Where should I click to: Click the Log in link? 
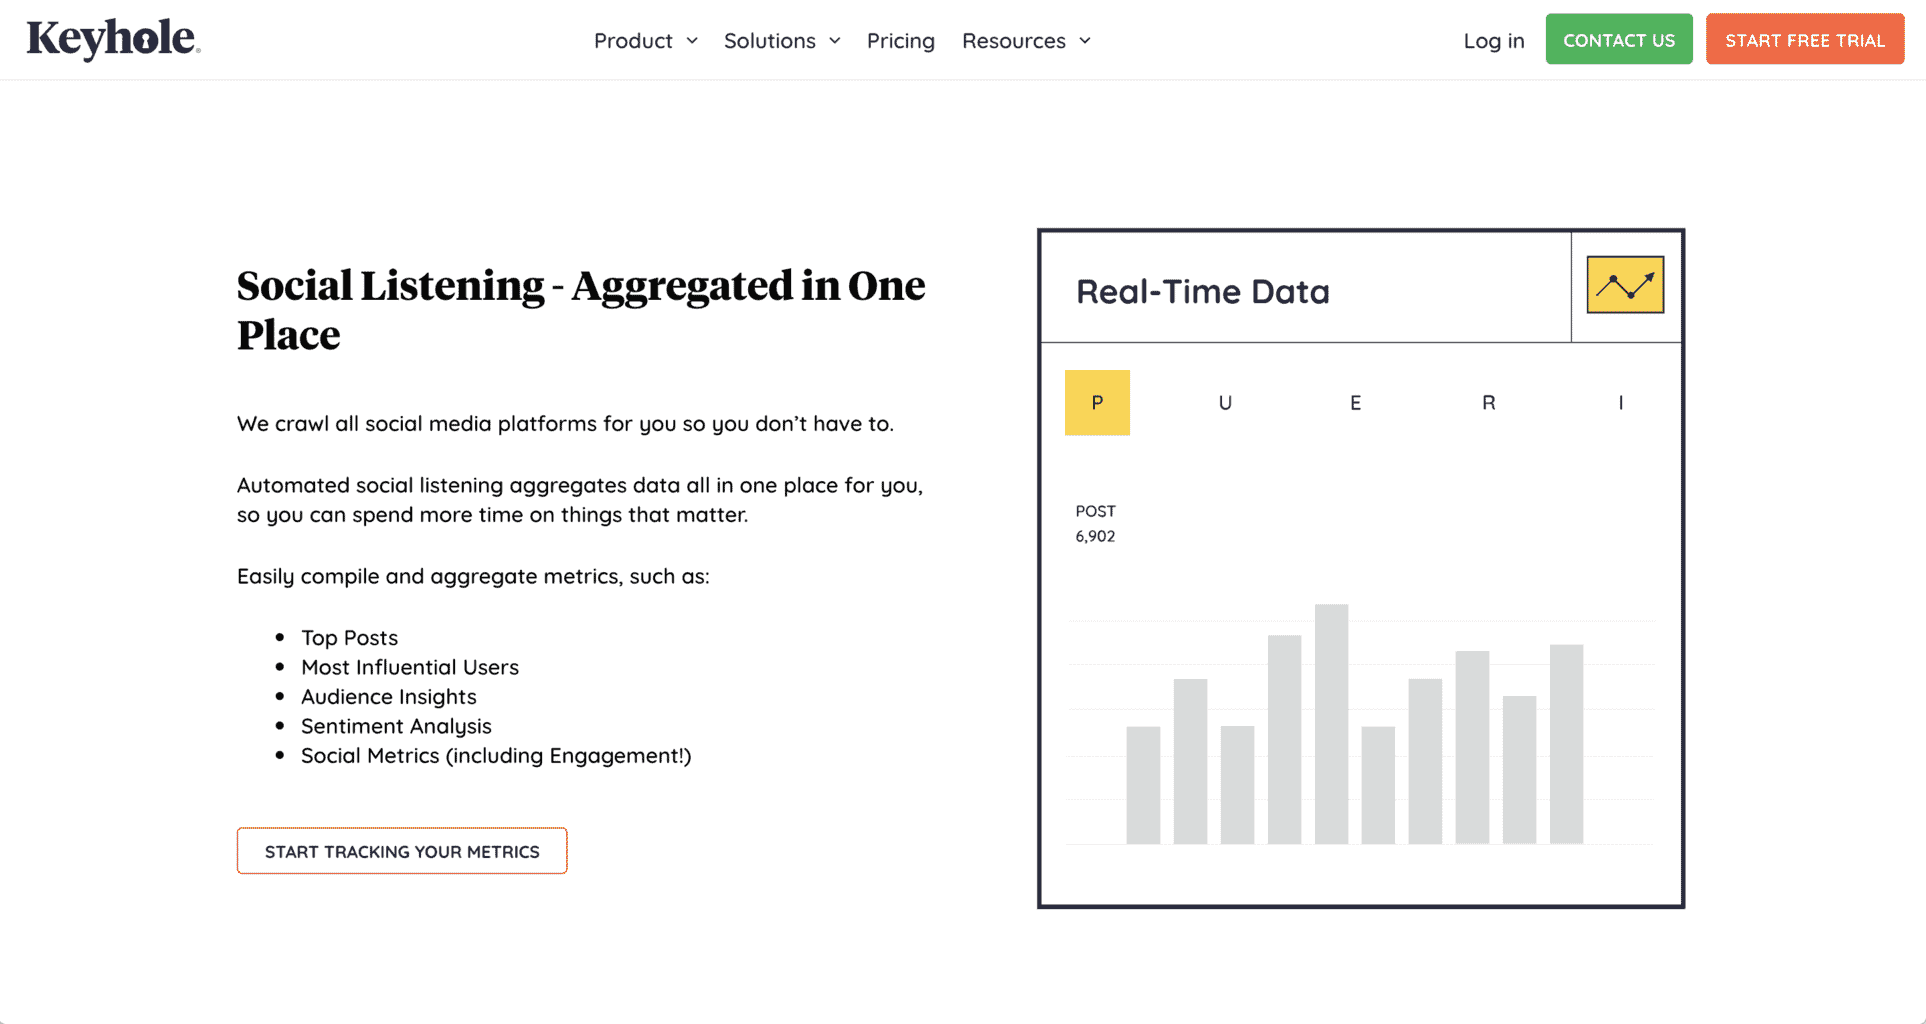click(1492, 40)
